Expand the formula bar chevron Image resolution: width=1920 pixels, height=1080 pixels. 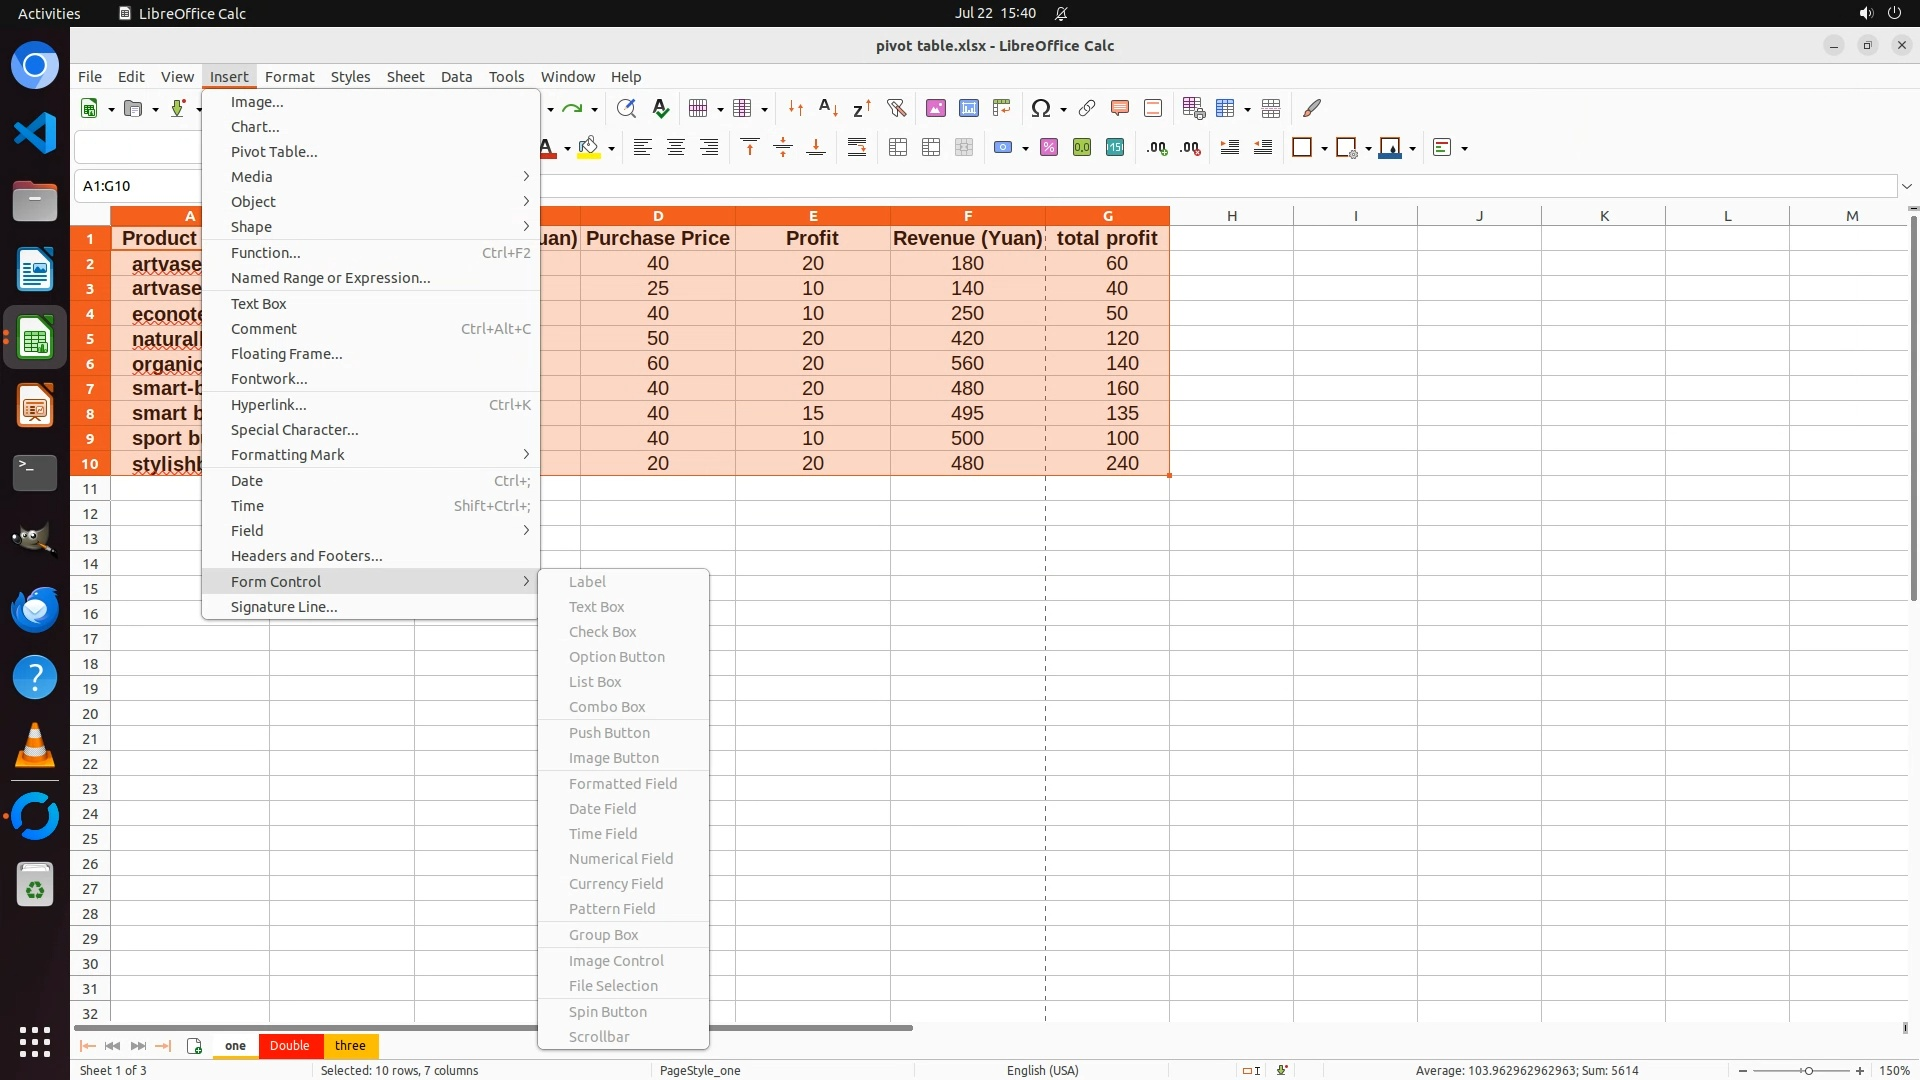(1907, 186)
